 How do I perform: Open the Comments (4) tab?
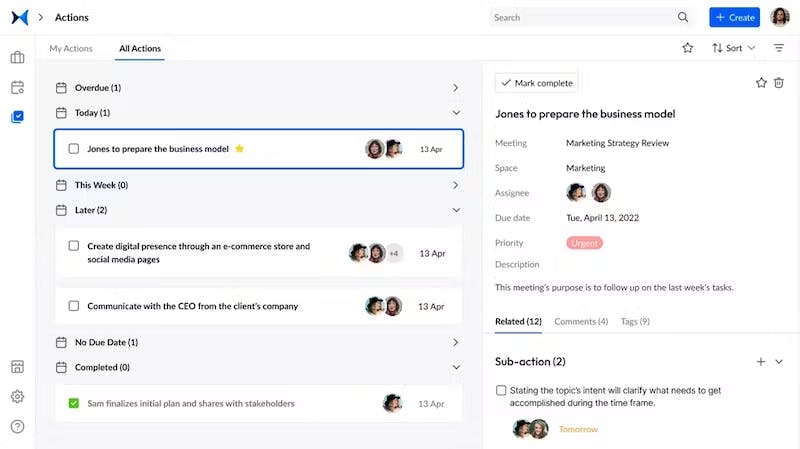(581, 321)
